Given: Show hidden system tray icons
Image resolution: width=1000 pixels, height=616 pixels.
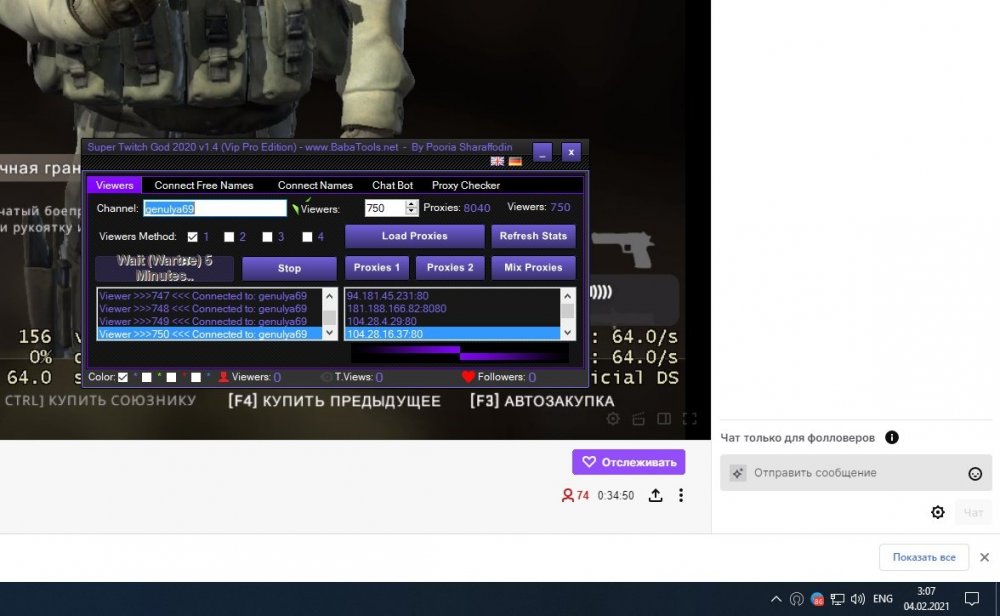Looking at the screenshot, I should click(x=775, y=599).
